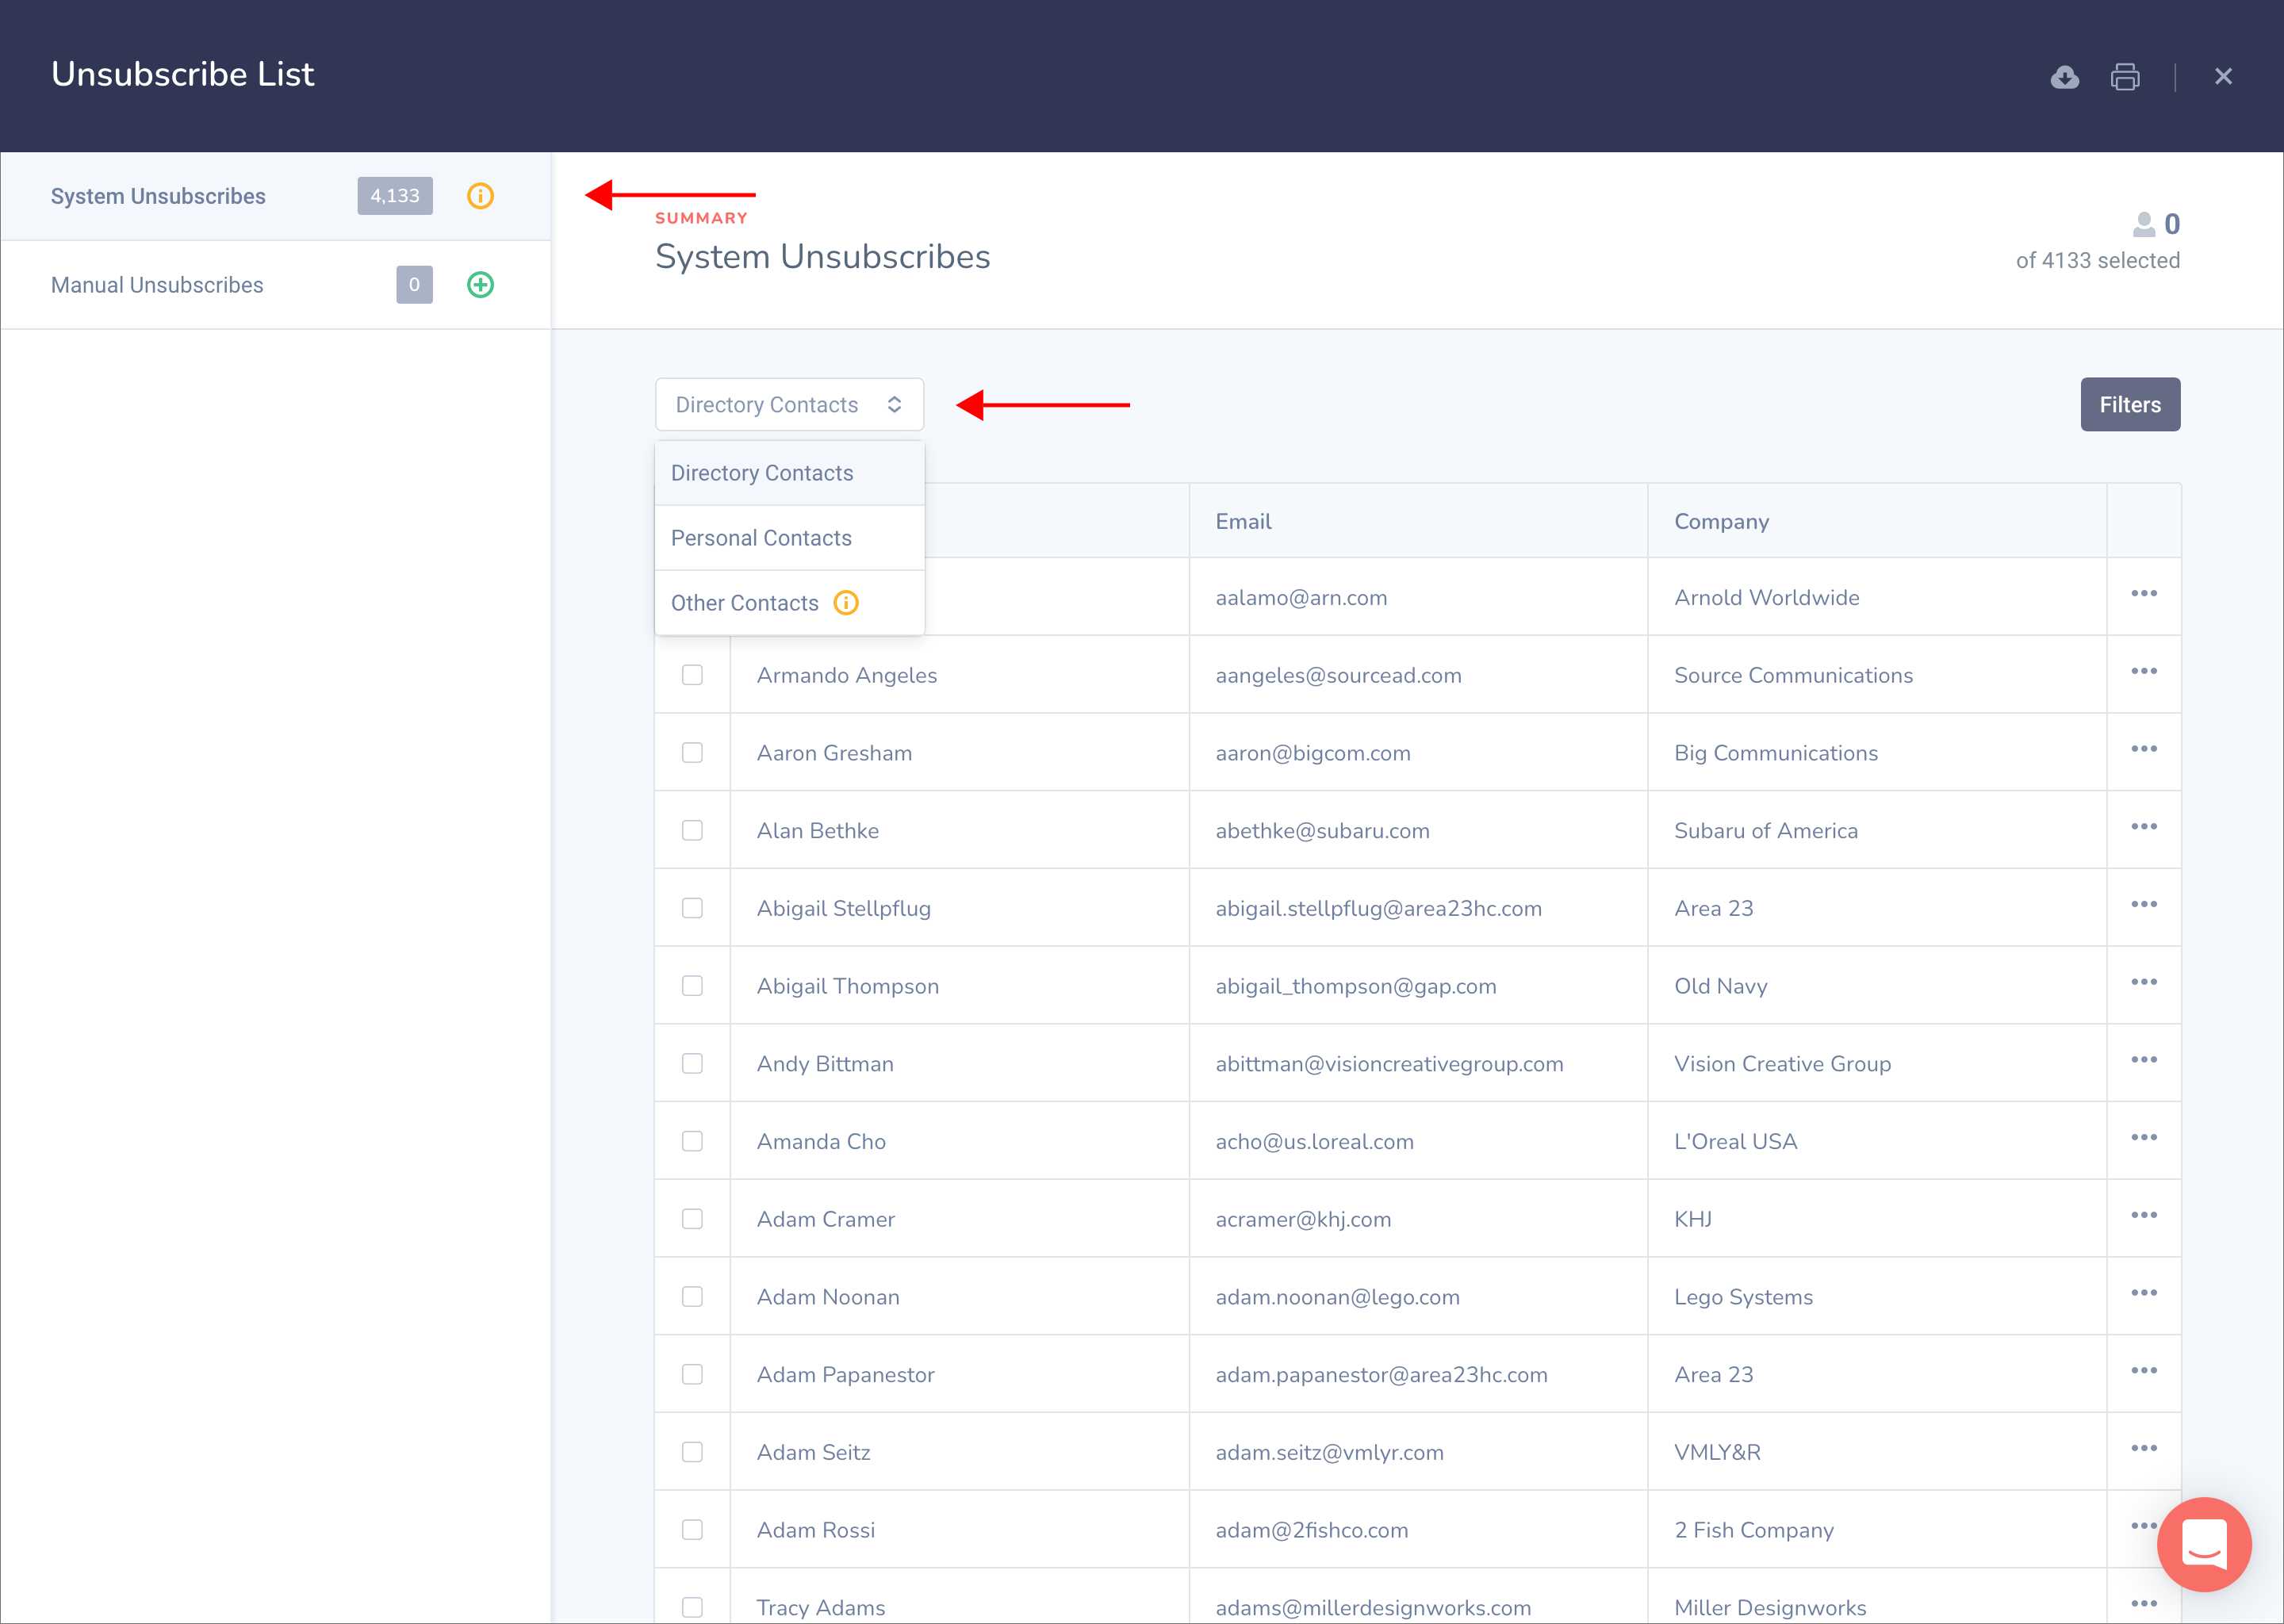Viewport: 2284px width, 1624px height.
Task: Select the Armando Angeles checkbox
Action: click(x=692, y=675)
